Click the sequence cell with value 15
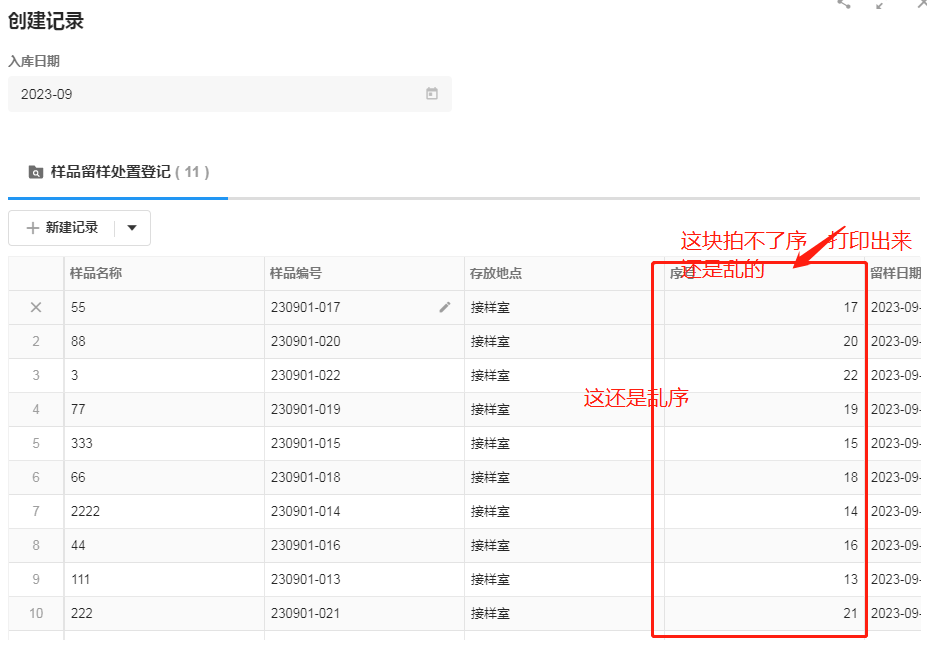The height and width of the screenshot is (646, 927). click(x=764, y=443)
